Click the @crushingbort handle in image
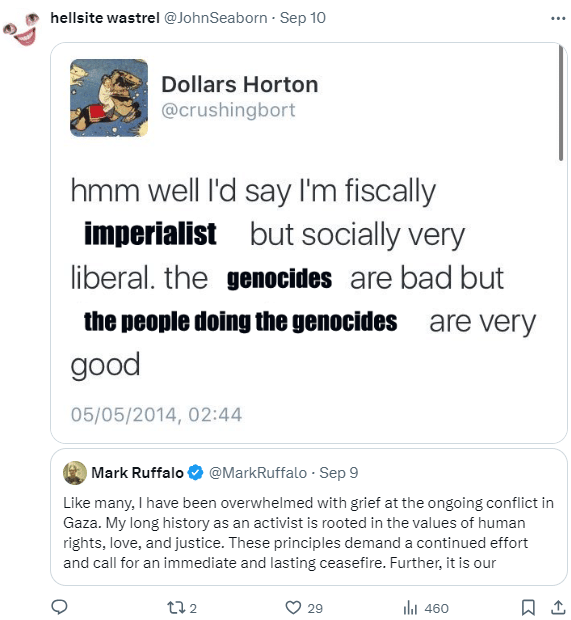 pyautogui.click(x=228, y=110)
